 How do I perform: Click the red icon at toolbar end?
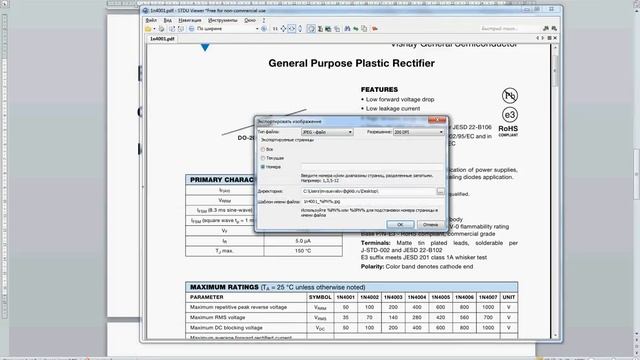tap(375, 29)
